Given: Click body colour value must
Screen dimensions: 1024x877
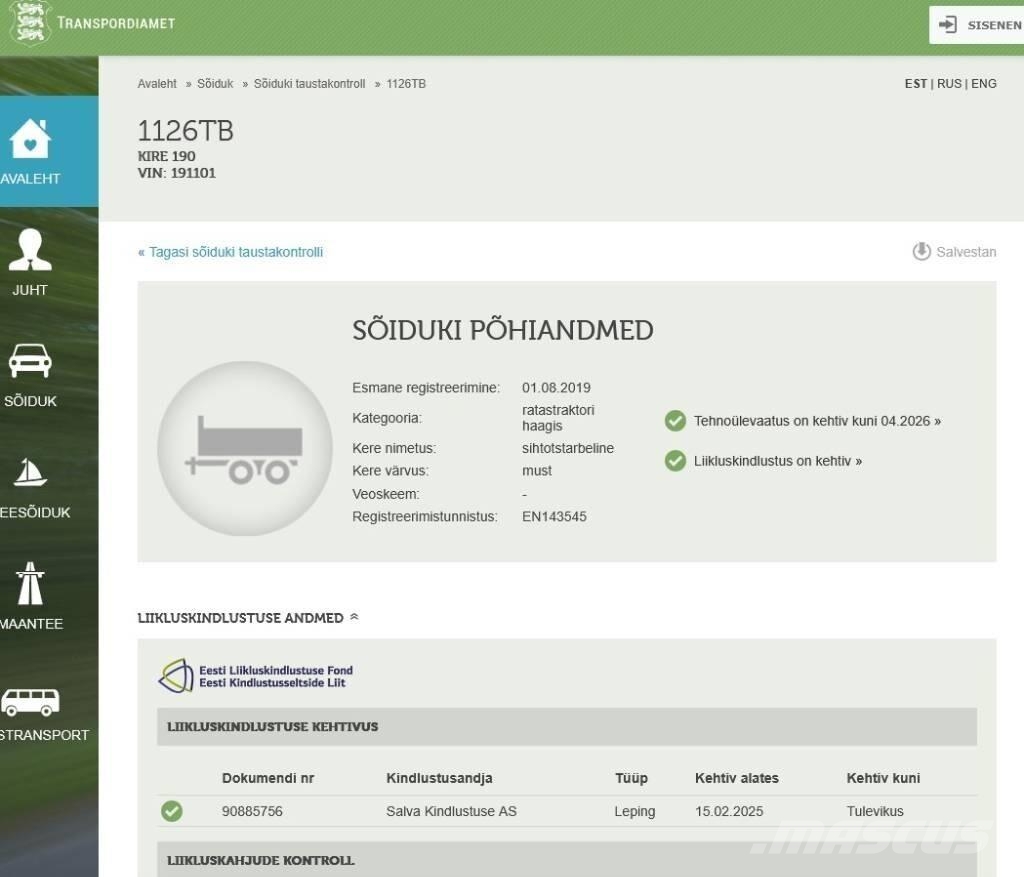Looking at the screenshot, I should pyautogui.click(x=537, y=471).
